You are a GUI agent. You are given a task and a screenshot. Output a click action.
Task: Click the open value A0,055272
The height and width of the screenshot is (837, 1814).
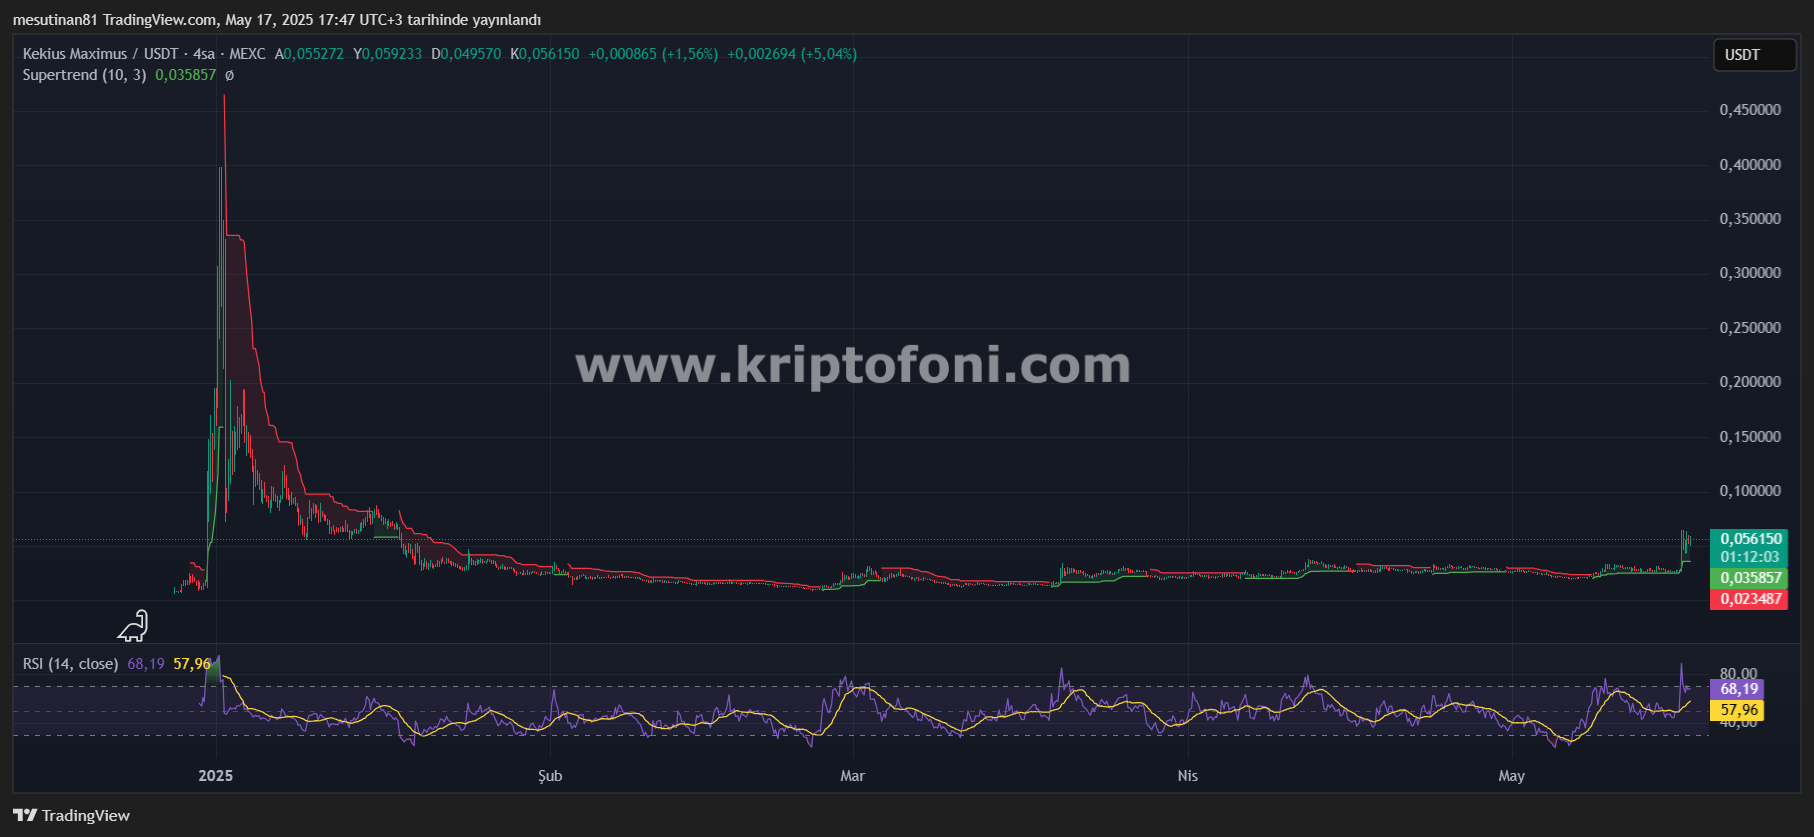pyautogui.click(x=309, y=54)
